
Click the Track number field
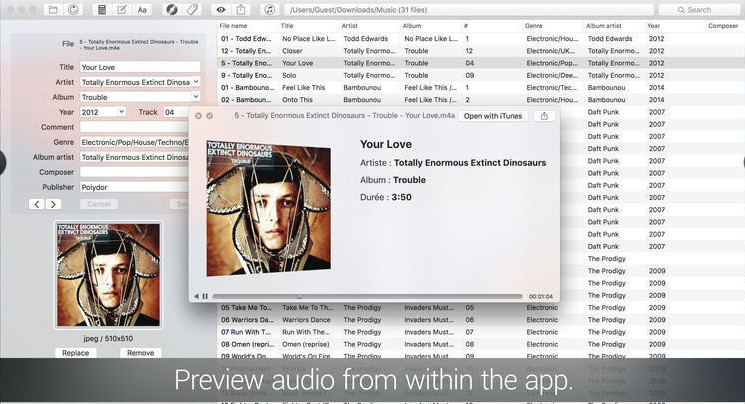tap(176, 112)
